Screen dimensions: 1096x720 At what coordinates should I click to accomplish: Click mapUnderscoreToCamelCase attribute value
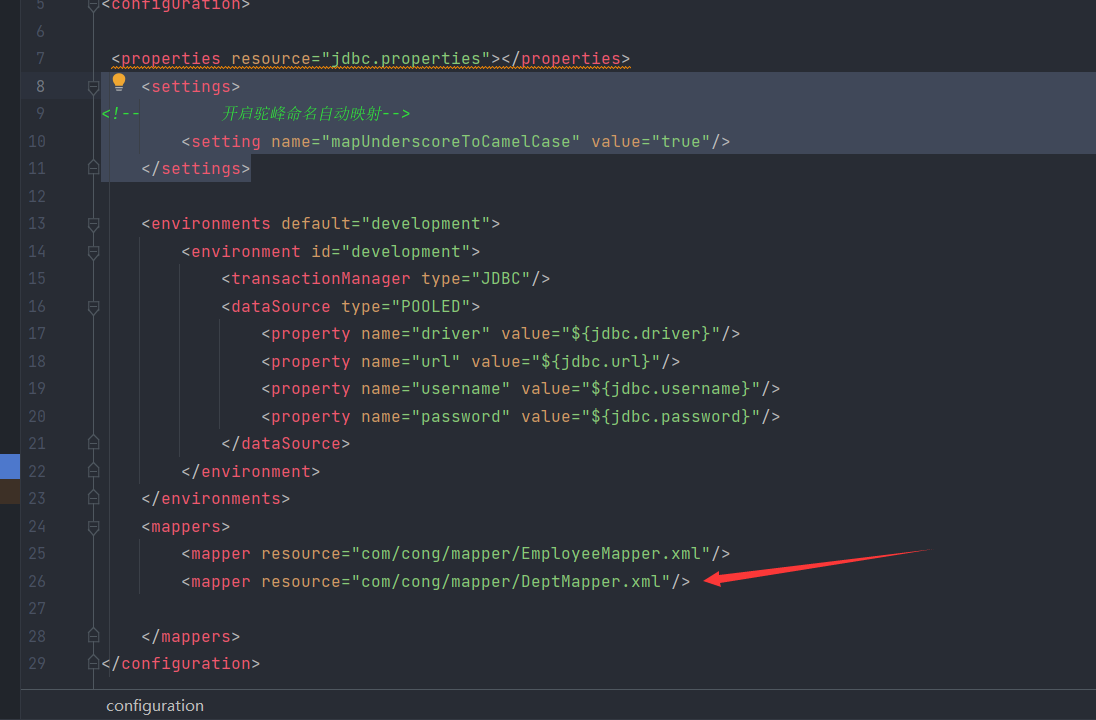[450, 142]
